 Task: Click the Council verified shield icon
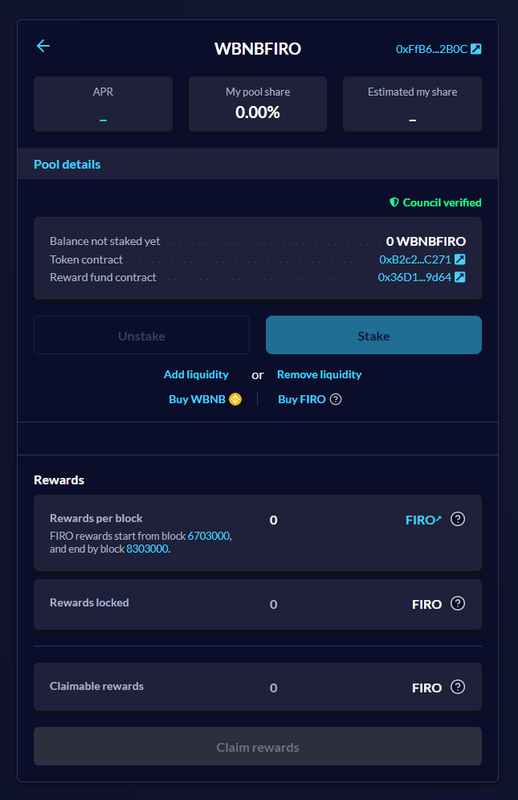coord(394,203)
